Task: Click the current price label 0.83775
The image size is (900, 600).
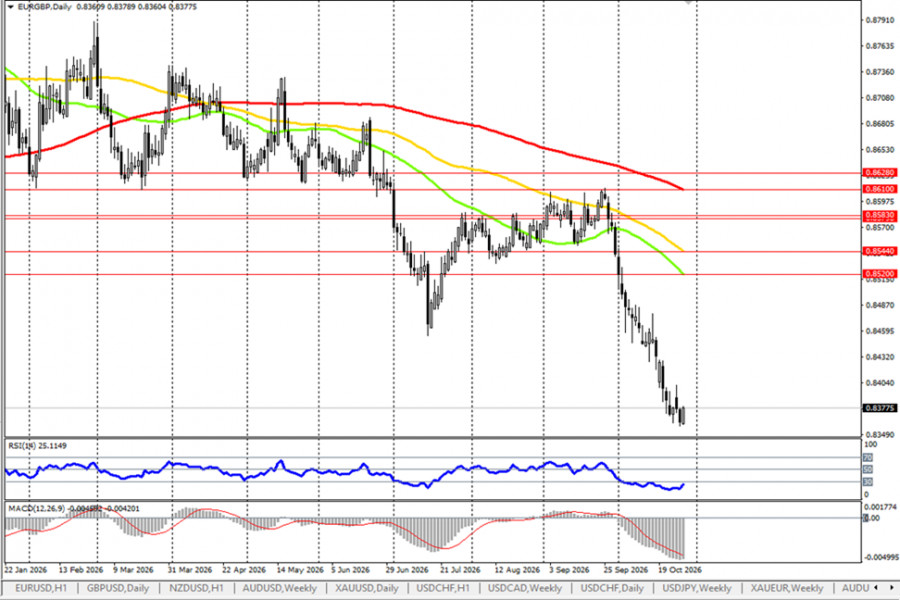Action: [879, 408]
